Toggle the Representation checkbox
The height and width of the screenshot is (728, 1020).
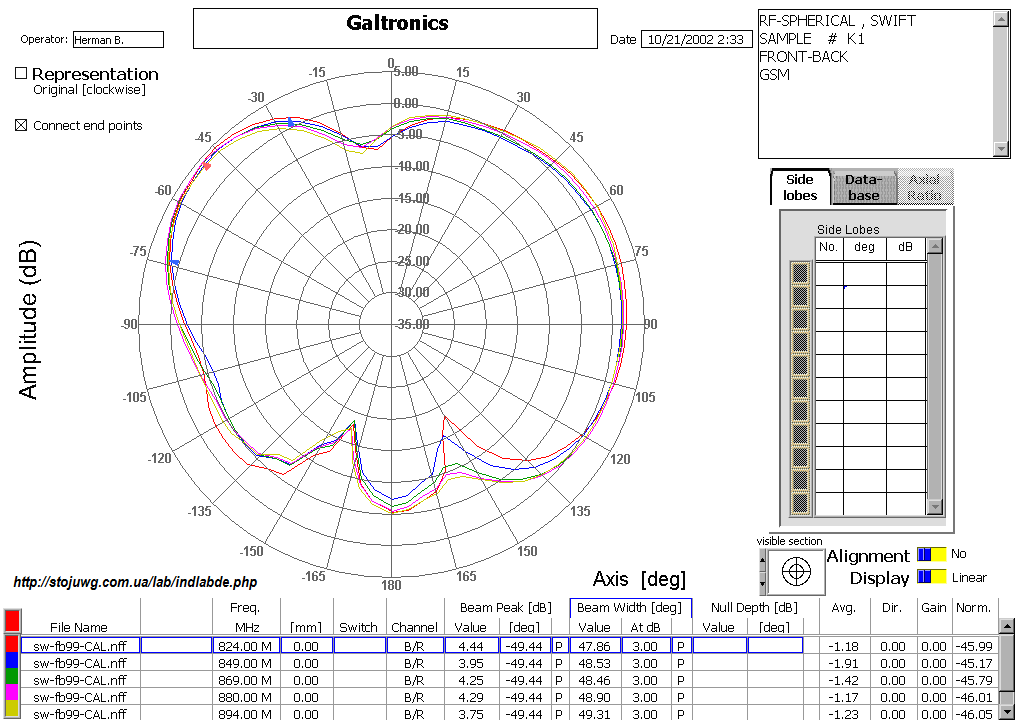pos(21,74)
